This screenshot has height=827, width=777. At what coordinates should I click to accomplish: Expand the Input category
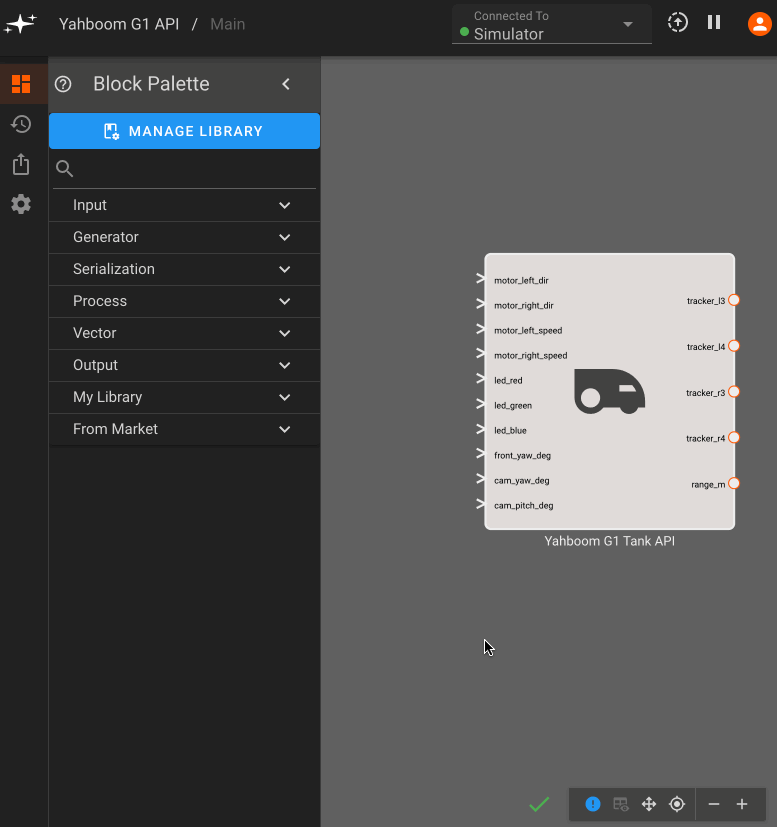[x=184, y=205]
